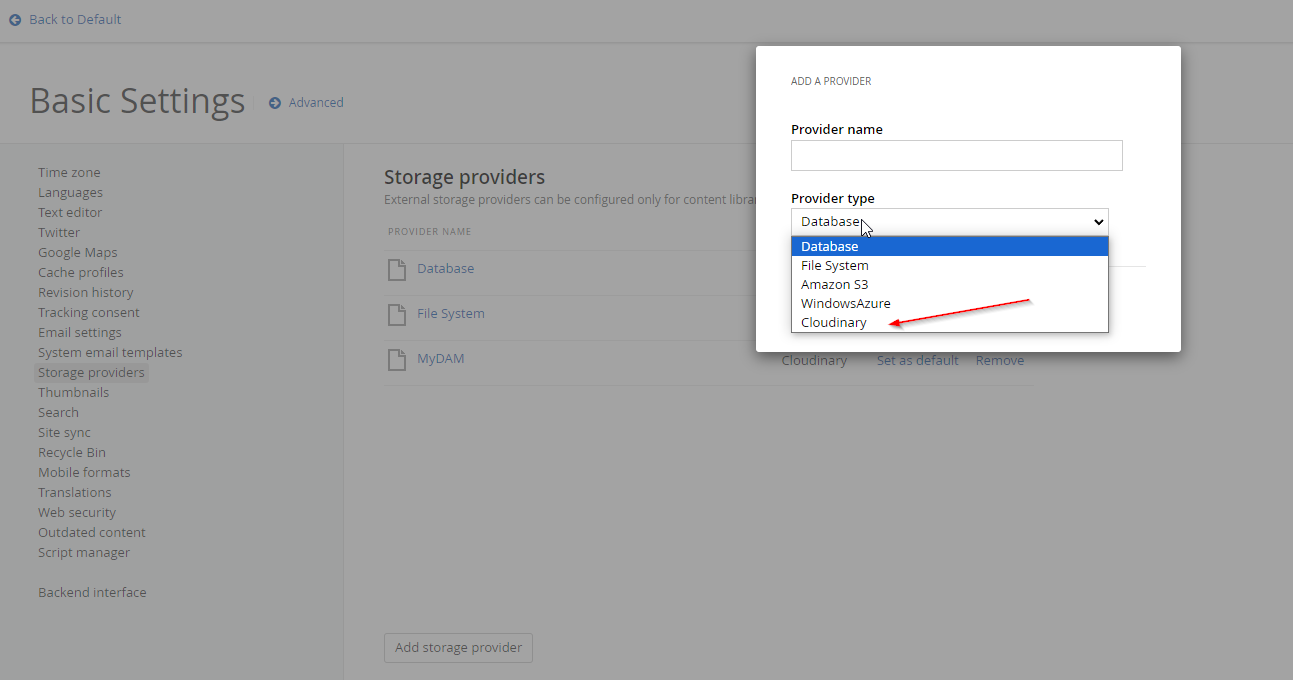Open the Database provider link

pyautogui.click(x=445, y=269)
